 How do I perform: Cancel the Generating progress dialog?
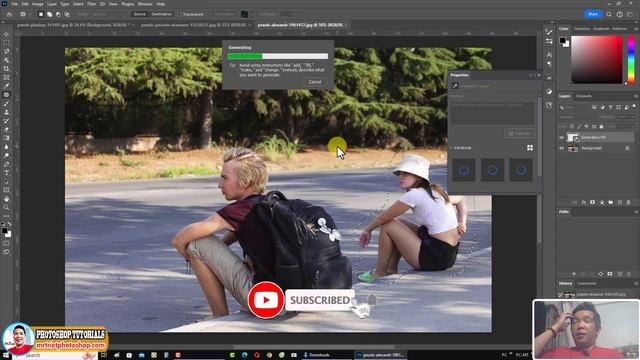315,82
